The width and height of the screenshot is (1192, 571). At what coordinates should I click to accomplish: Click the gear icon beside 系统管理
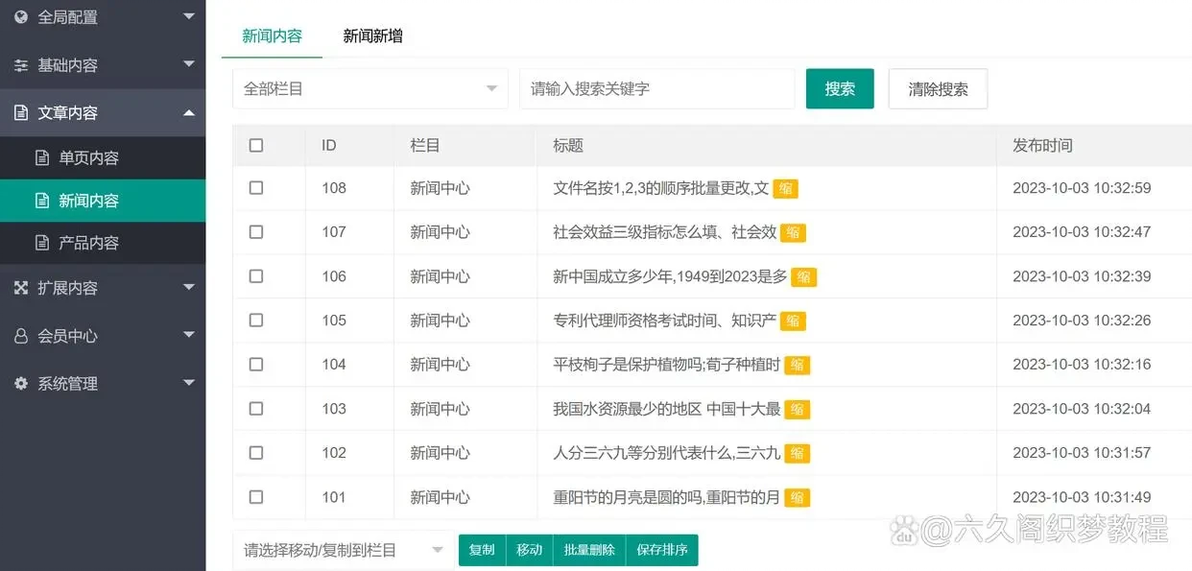point(21,384)
